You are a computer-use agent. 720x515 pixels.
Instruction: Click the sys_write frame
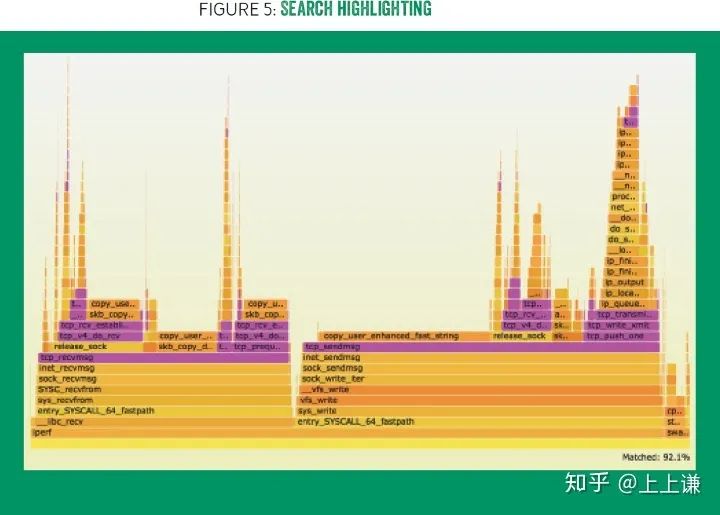[x=480, y=411]
